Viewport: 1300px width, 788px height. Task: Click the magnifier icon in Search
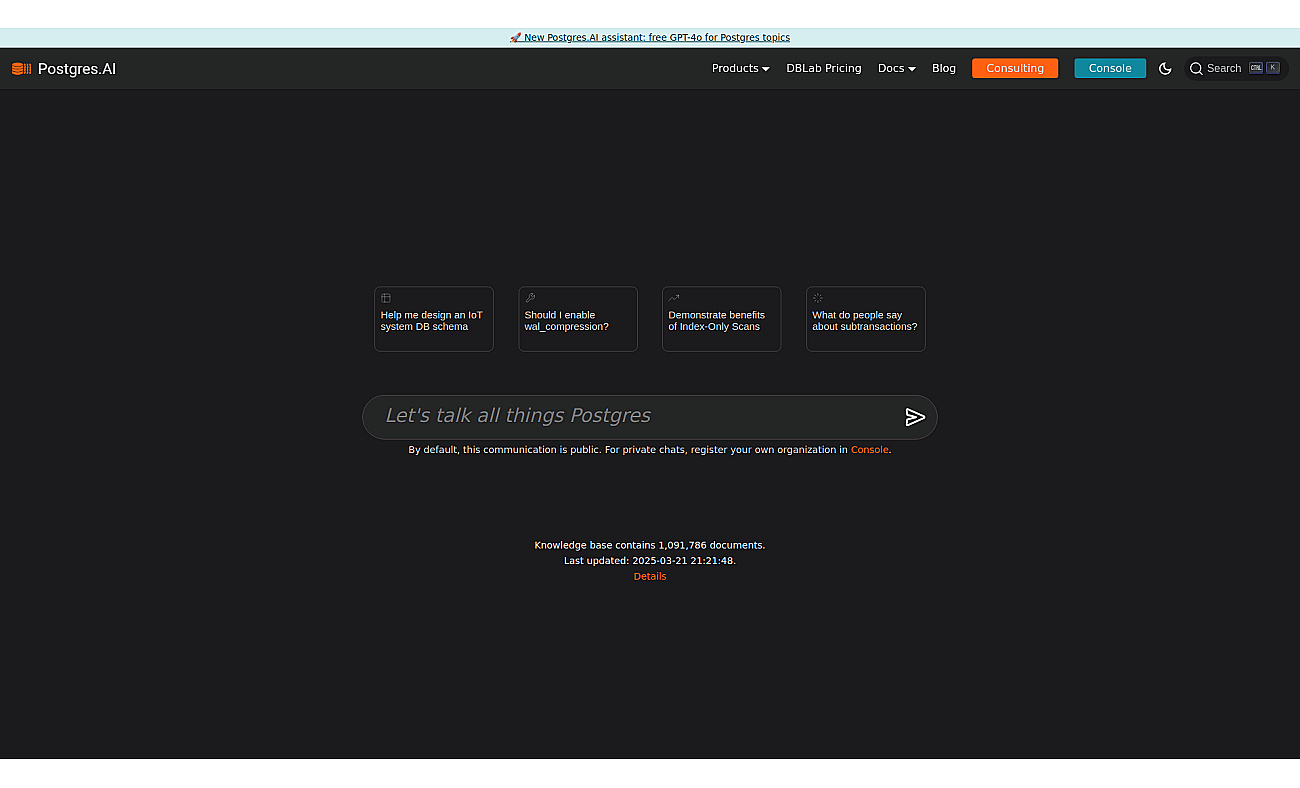[1196, 69]
